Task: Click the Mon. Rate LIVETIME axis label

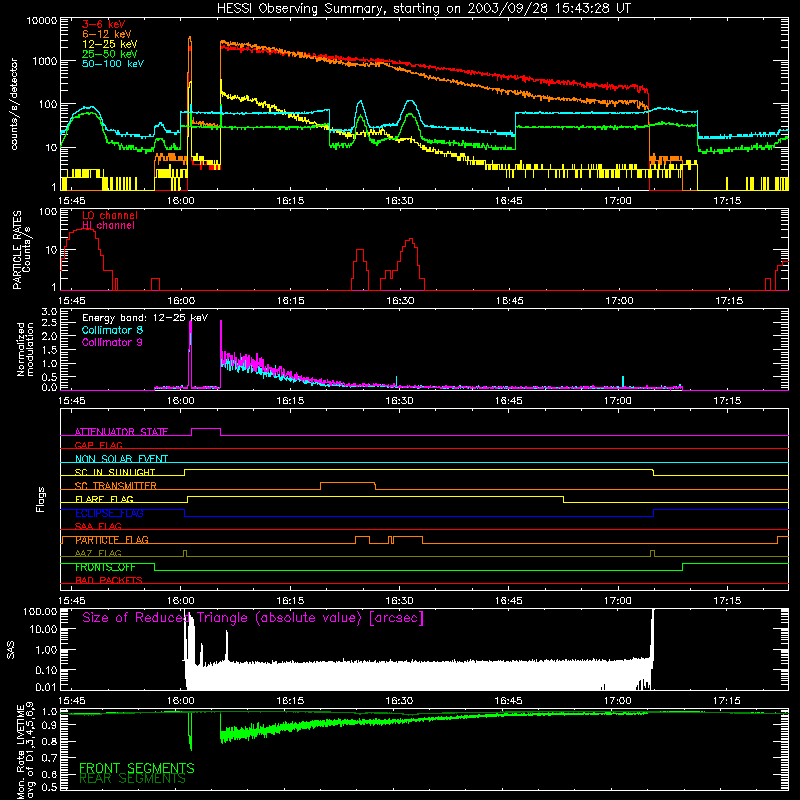Action: click(x=26, y=752)
